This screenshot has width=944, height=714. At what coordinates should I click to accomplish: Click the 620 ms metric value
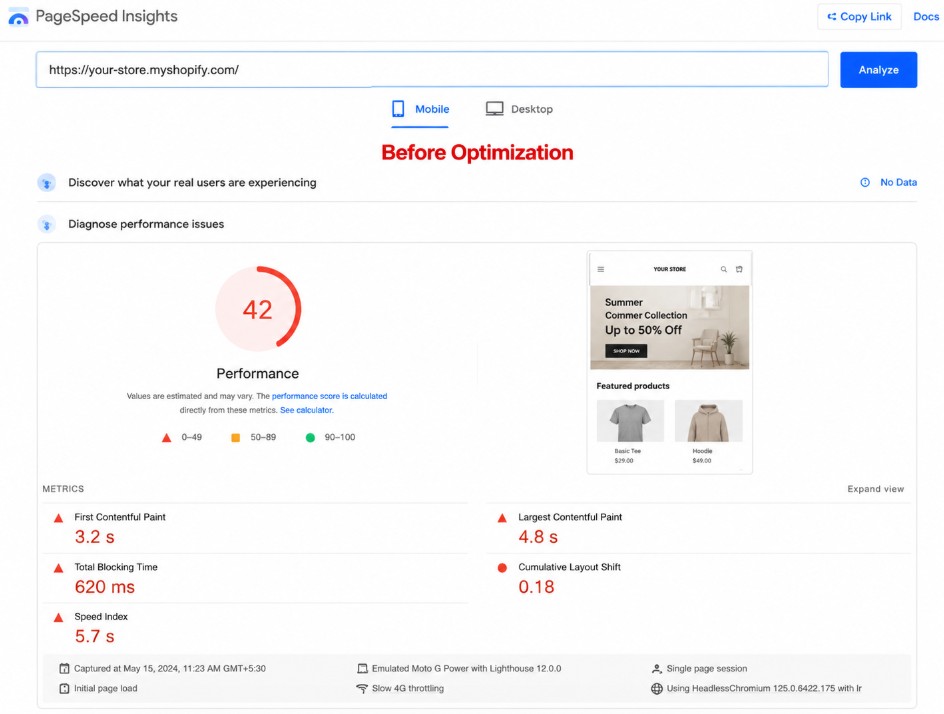click(105, 587)
